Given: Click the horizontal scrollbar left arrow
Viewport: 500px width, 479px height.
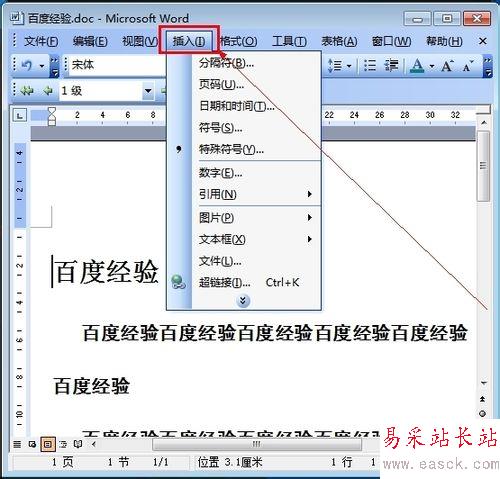Looking at the screenshot, I should (x=94, y=444).
